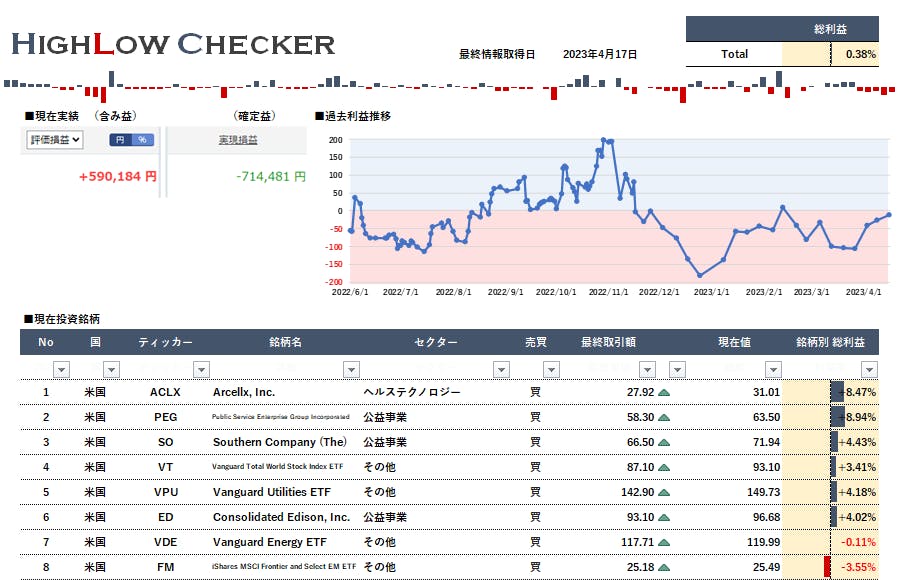Click the green up-arrow in the ACLX row
Image resolution: width=899 pixels, height=580 pixels.
(664, 392)
